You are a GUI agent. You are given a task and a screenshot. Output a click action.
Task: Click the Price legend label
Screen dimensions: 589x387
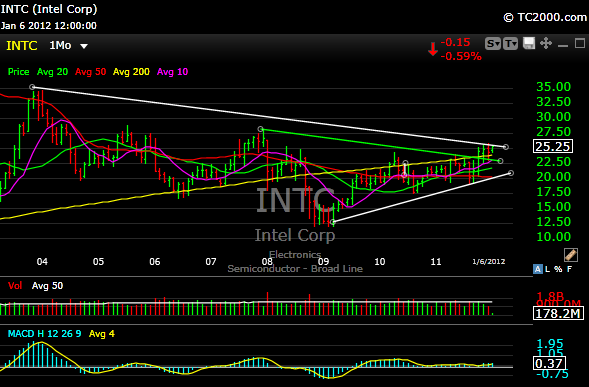pyautogui.click(x=18, y=72)
